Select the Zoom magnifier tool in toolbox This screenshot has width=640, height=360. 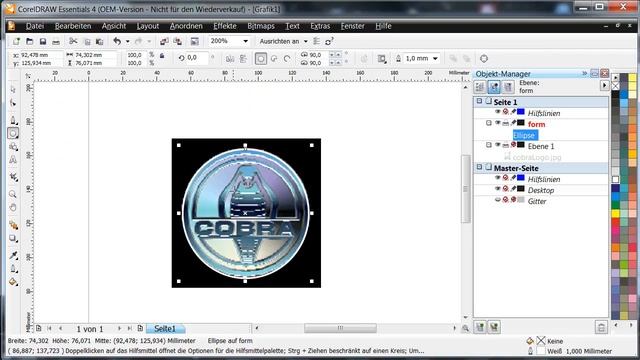click(x=13, y=194)
